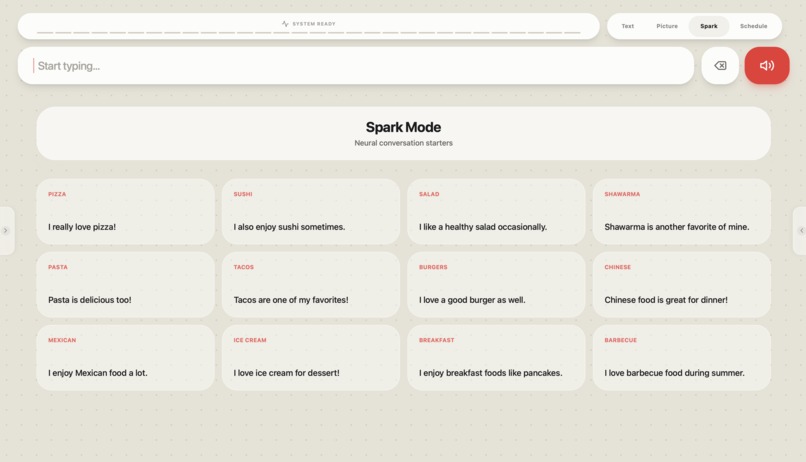This screenshot has height=462, width=806.
Task: Pick the Tacos phrase card
Action: pos(311,285)
